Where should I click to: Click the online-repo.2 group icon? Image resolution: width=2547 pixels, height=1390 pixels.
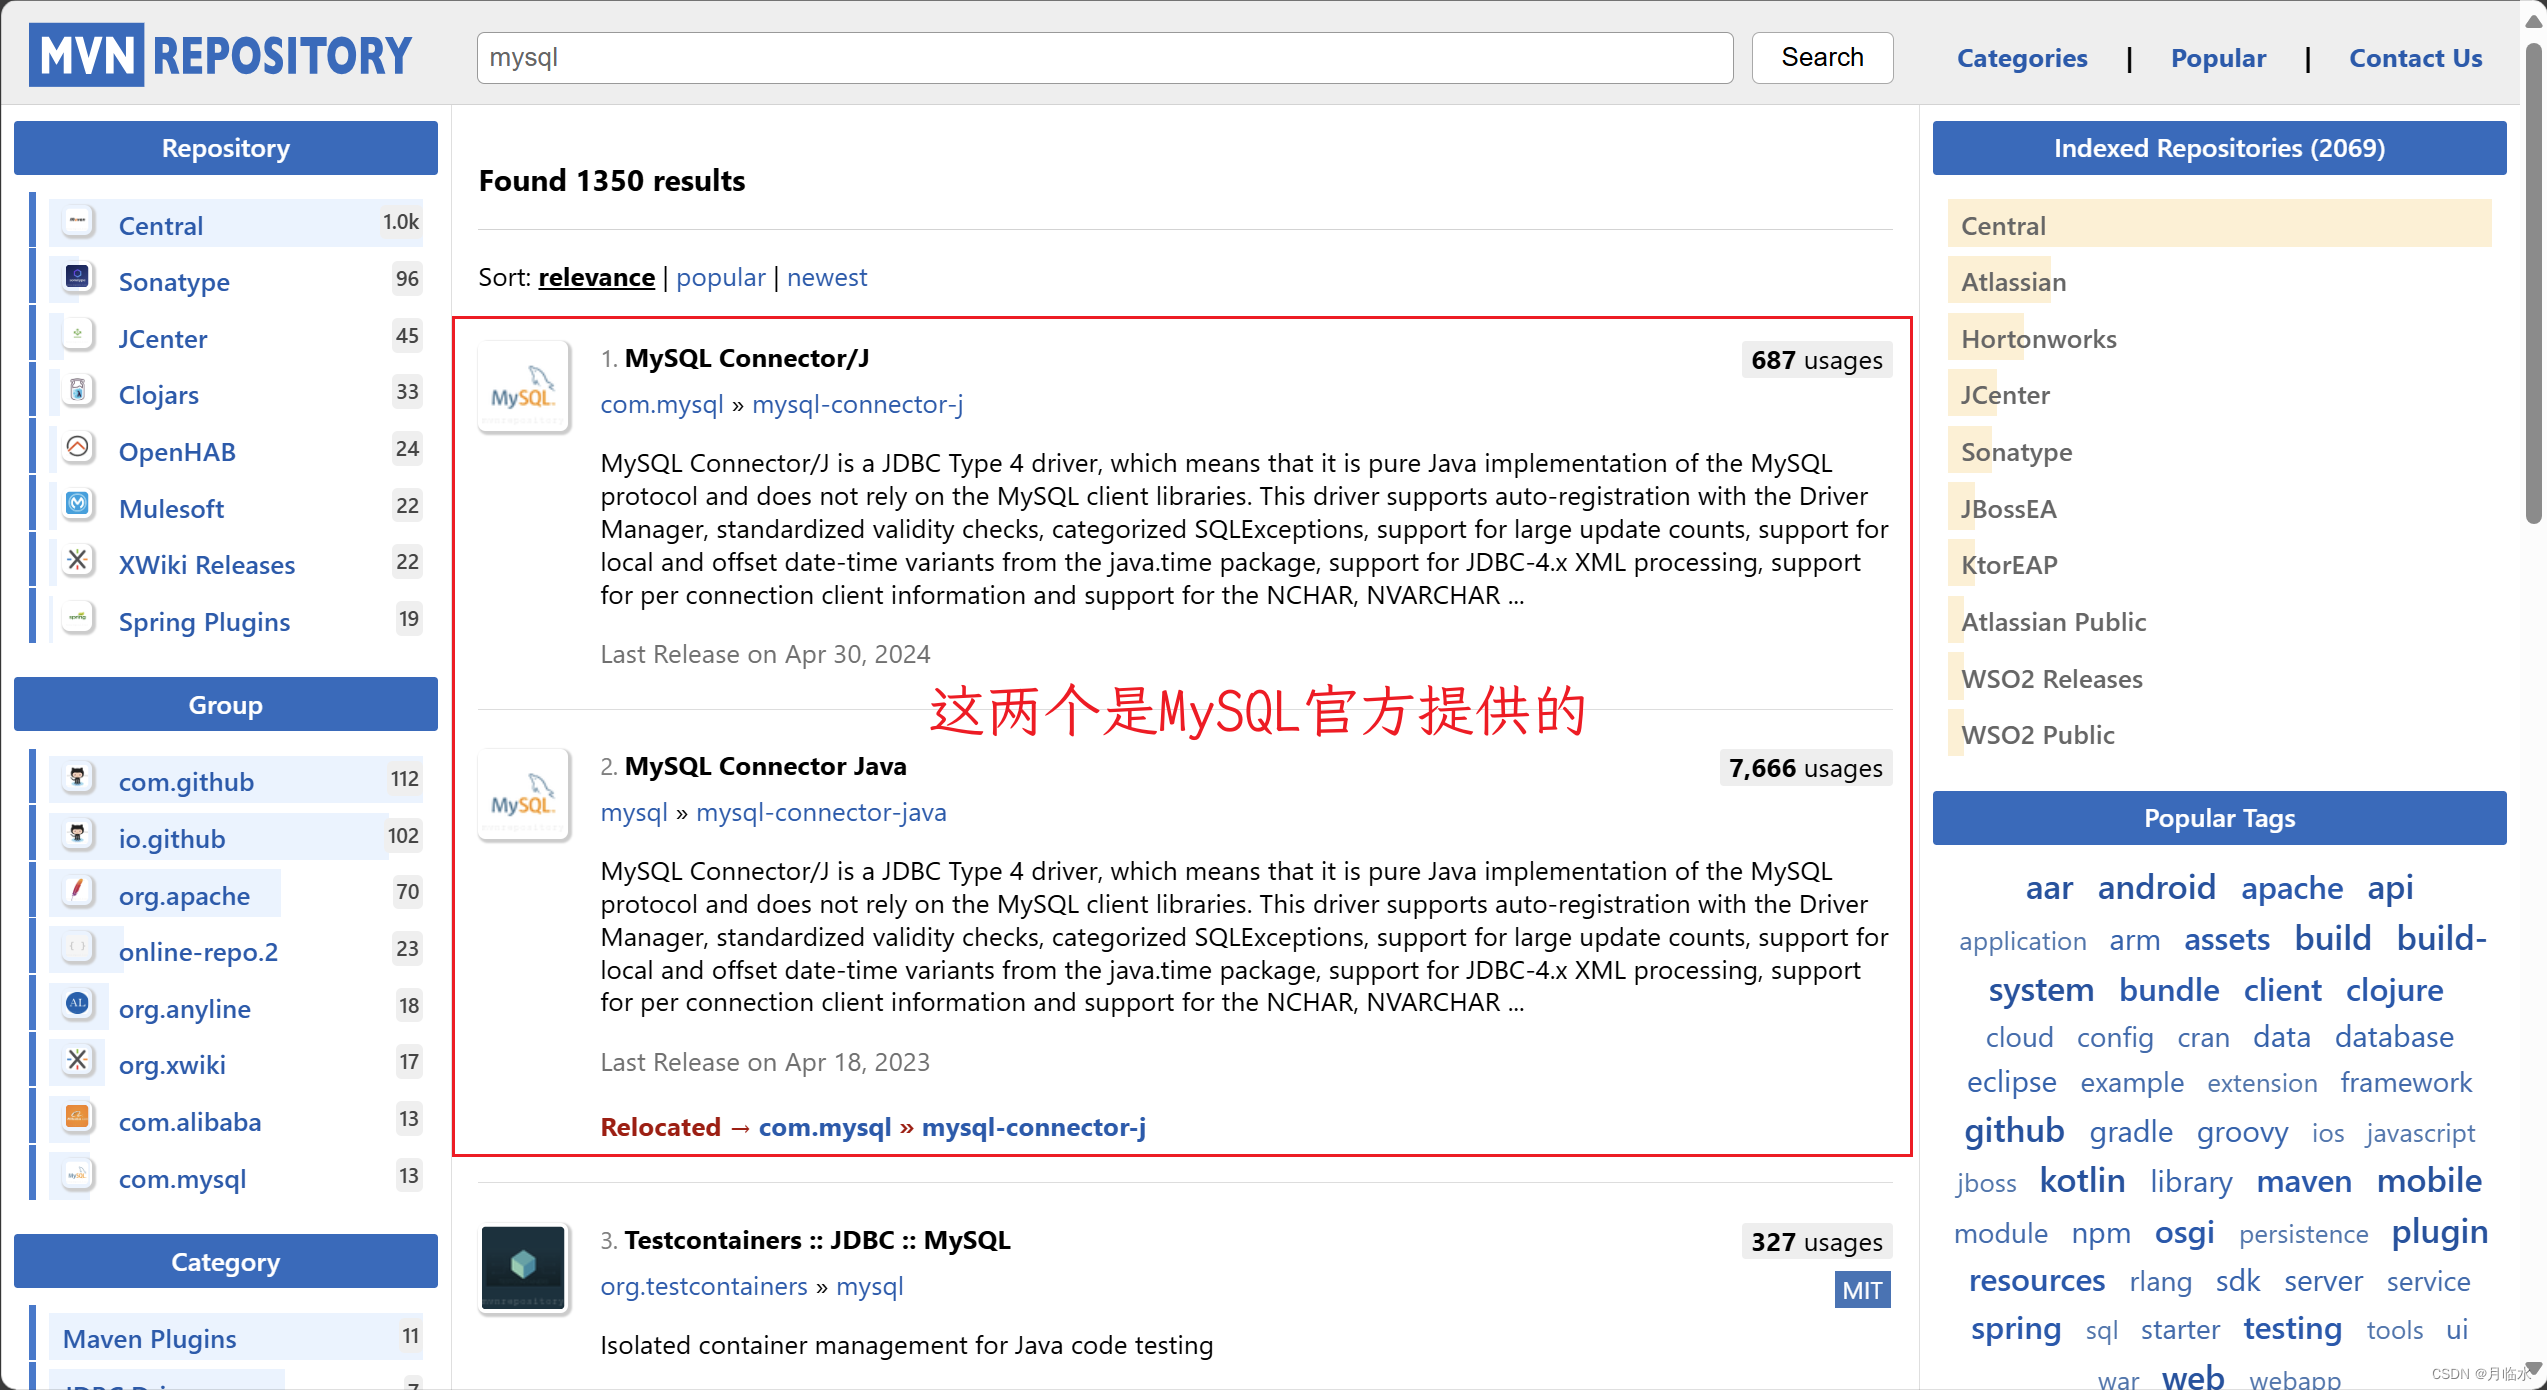click(77, 947)
